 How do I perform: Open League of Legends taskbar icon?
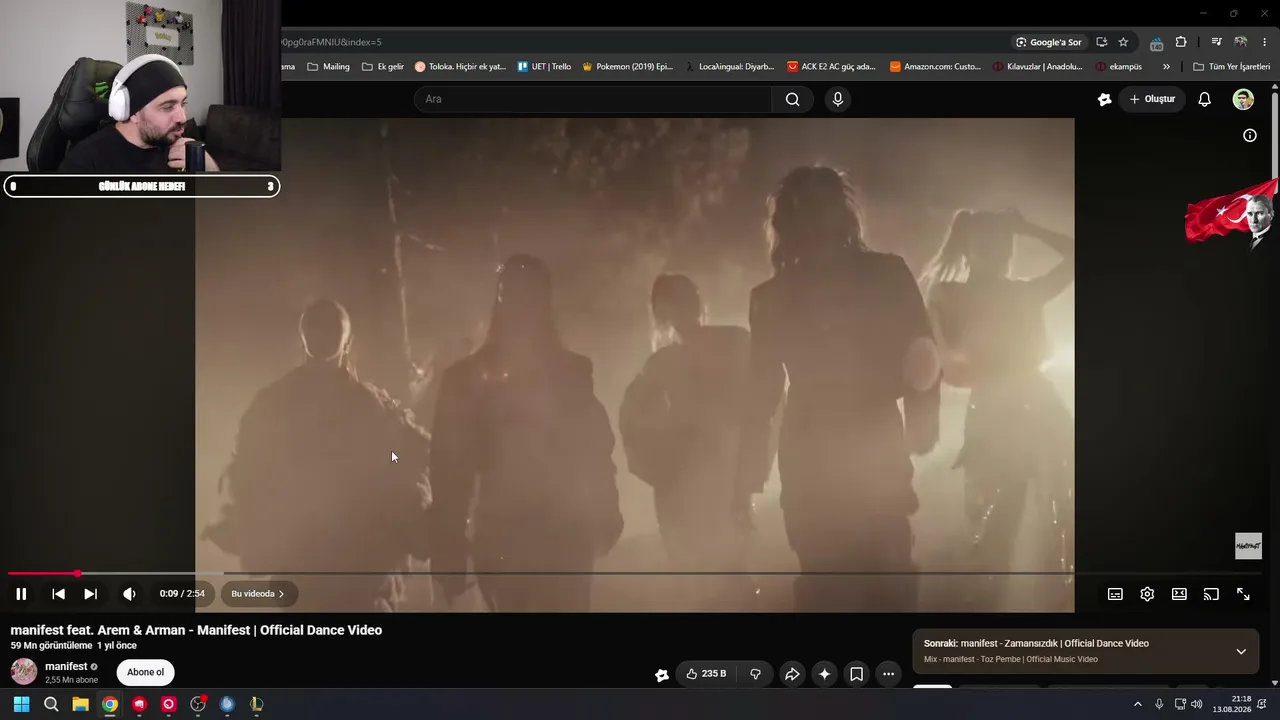tap(256, 704)
